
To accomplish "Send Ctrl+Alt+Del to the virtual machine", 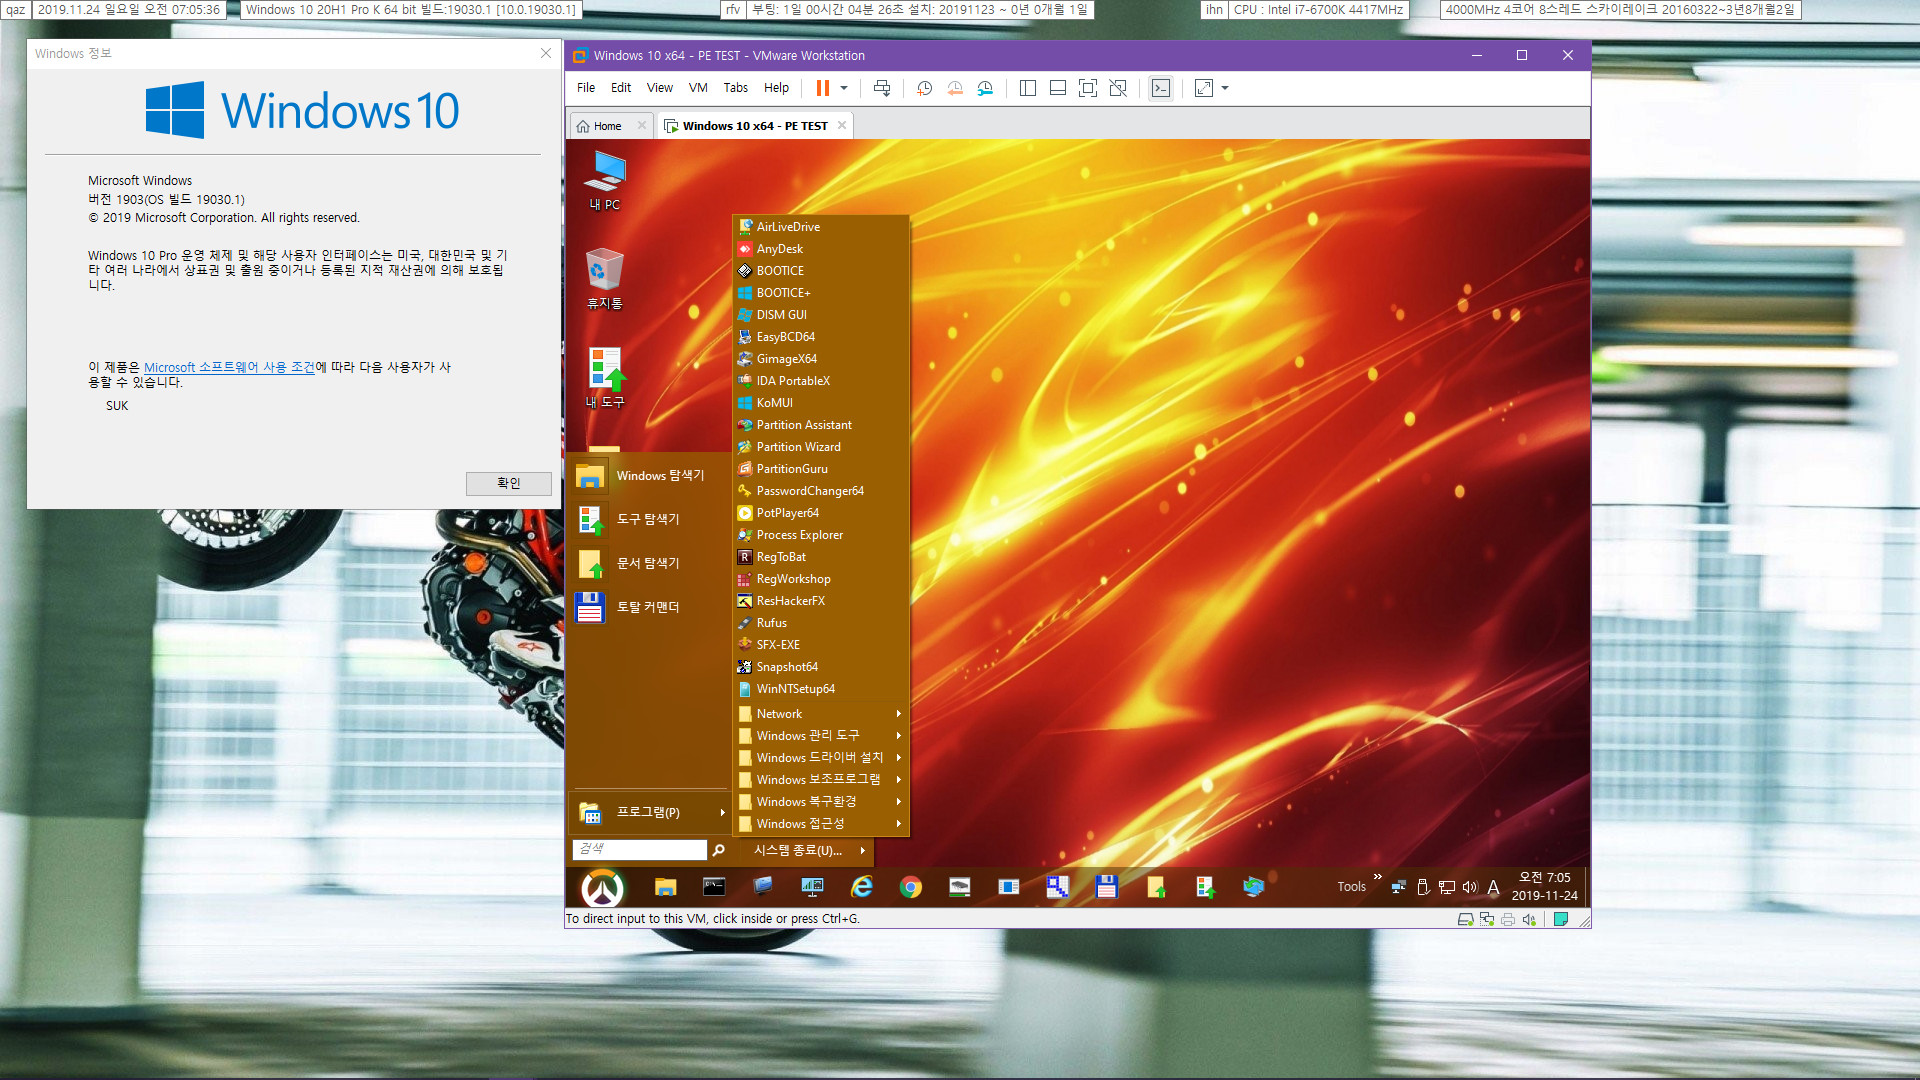I will click(881, 88).
